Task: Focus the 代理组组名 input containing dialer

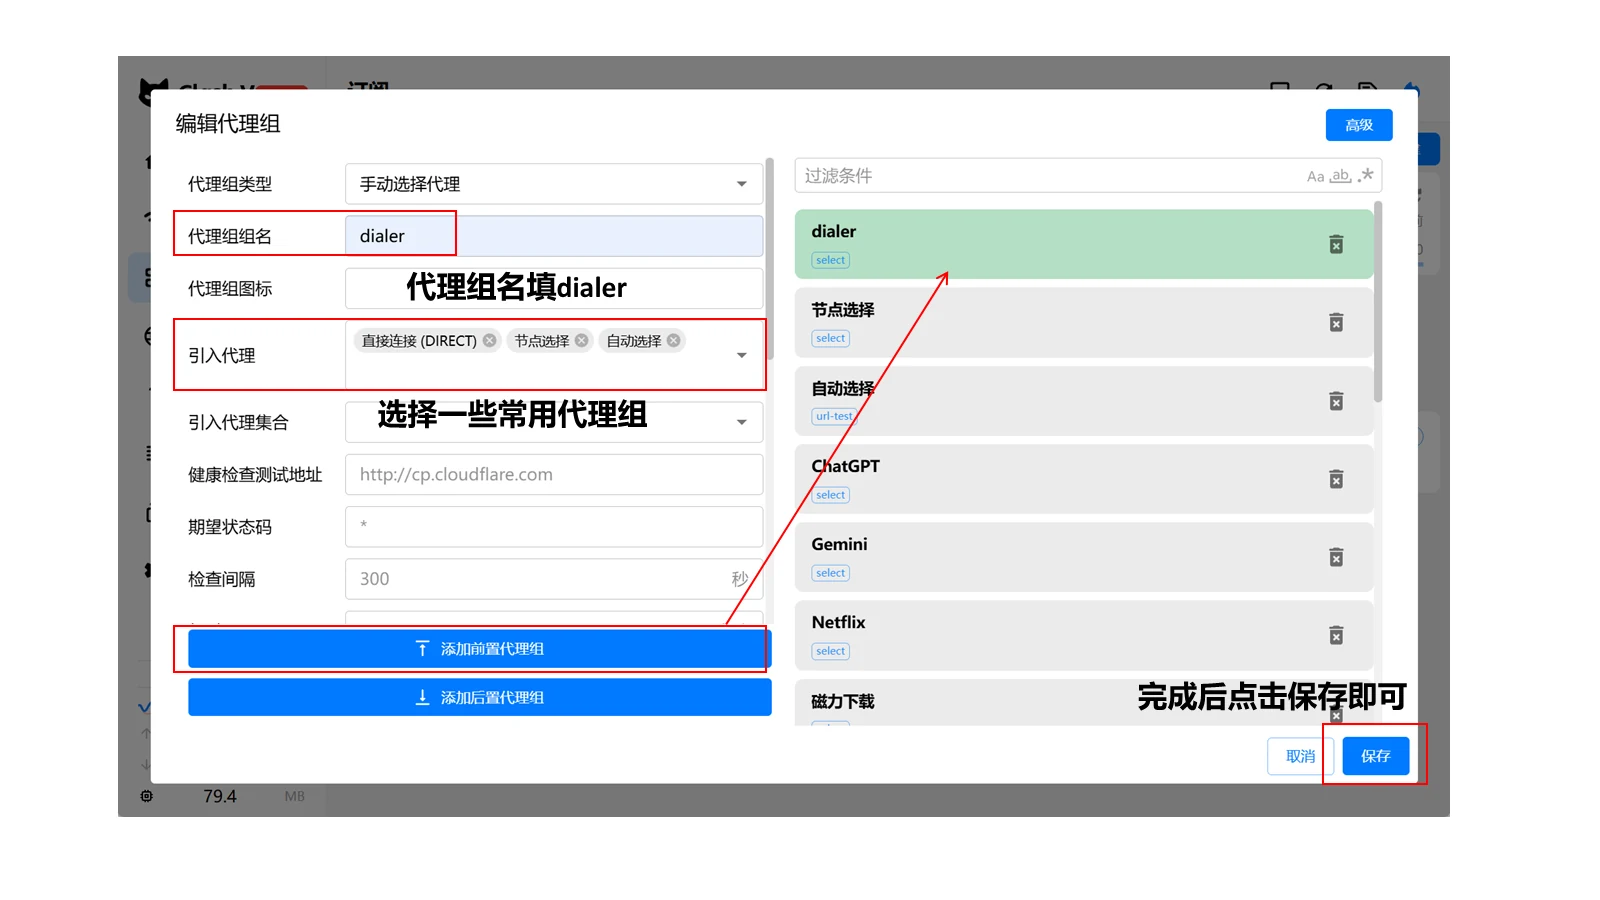Action: point(554,236)
